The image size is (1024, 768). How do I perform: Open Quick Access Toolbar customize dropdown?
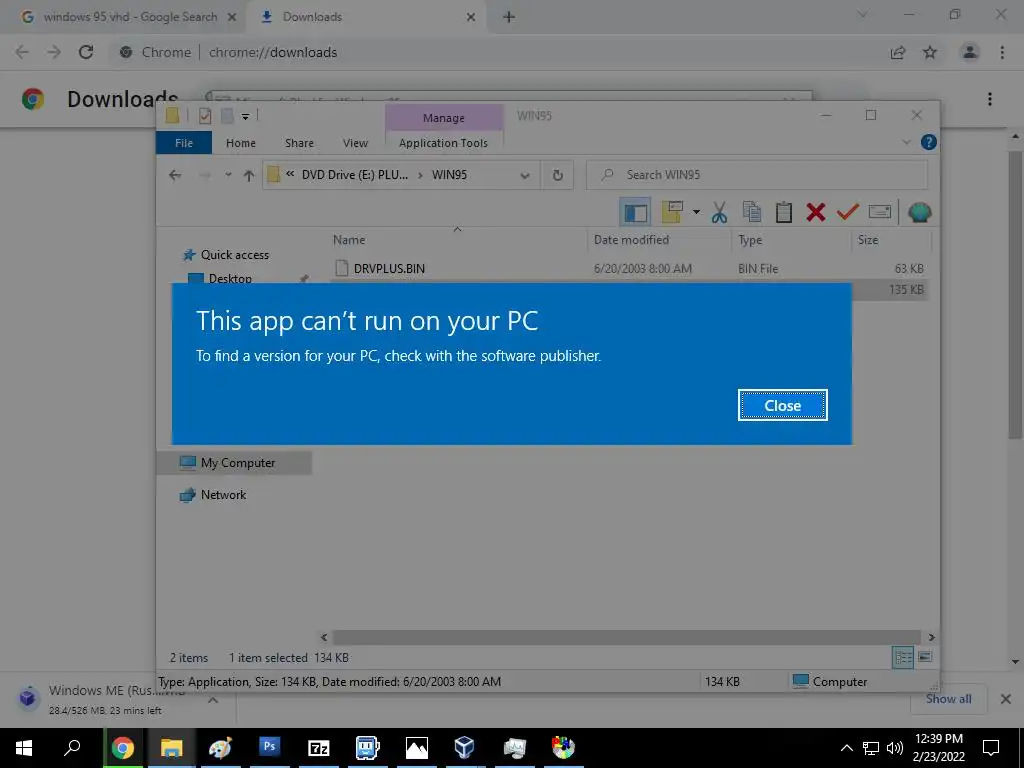pyautogui.click(x=246, y=116)
